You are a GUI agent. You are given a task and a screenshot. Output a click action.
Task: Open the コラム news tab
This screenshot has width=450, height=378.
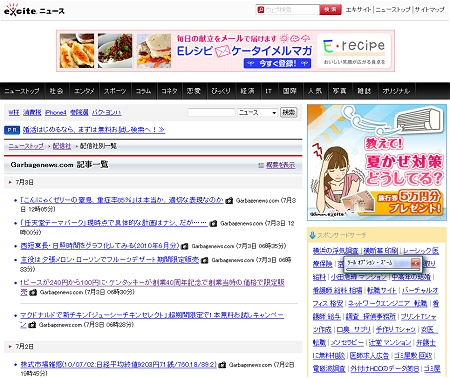tap(143, 91)
